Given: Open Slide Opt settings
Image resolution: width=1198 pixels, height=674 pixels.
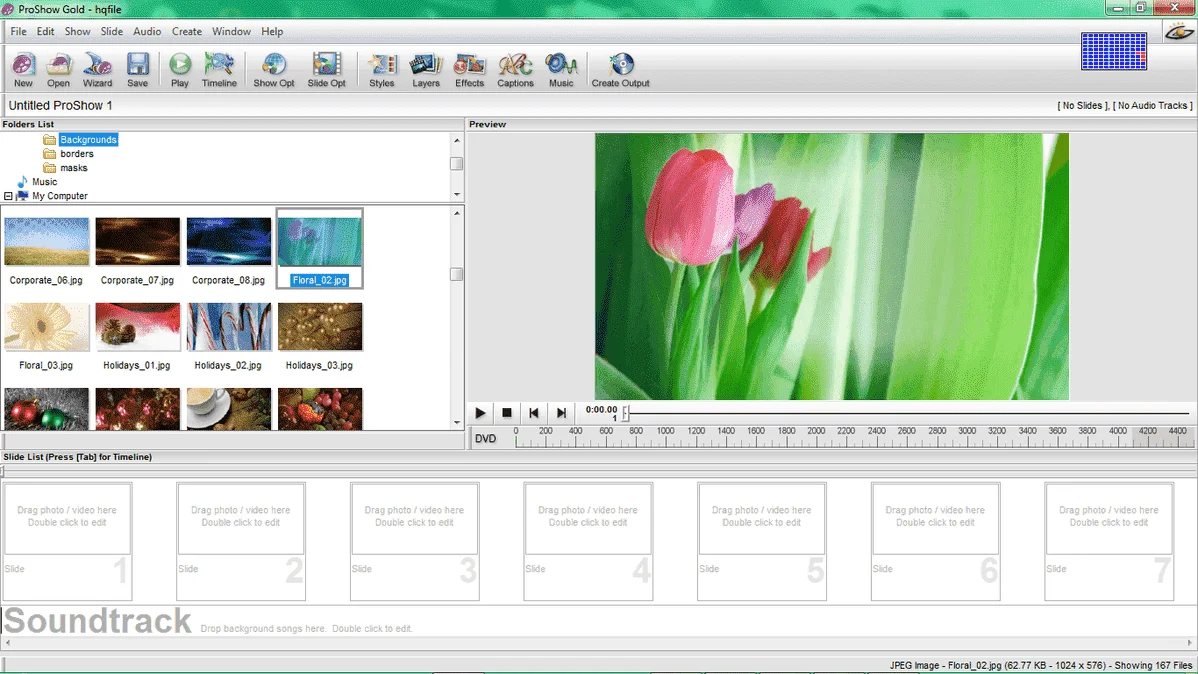Looking at the screenshot, I should (x=326, y=70).
